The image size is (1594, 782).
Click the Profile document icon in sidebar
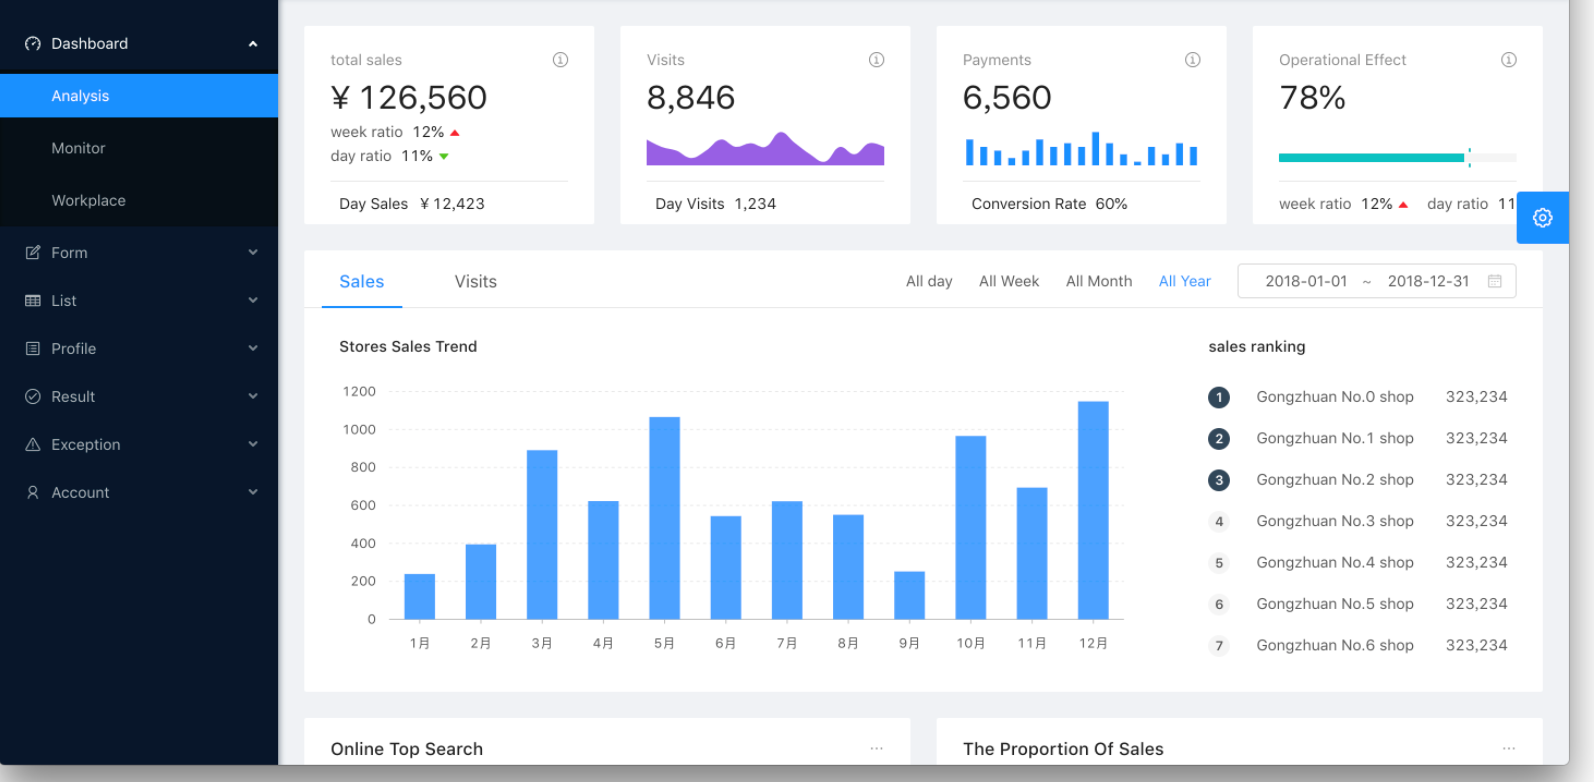[x=33, y=349]
